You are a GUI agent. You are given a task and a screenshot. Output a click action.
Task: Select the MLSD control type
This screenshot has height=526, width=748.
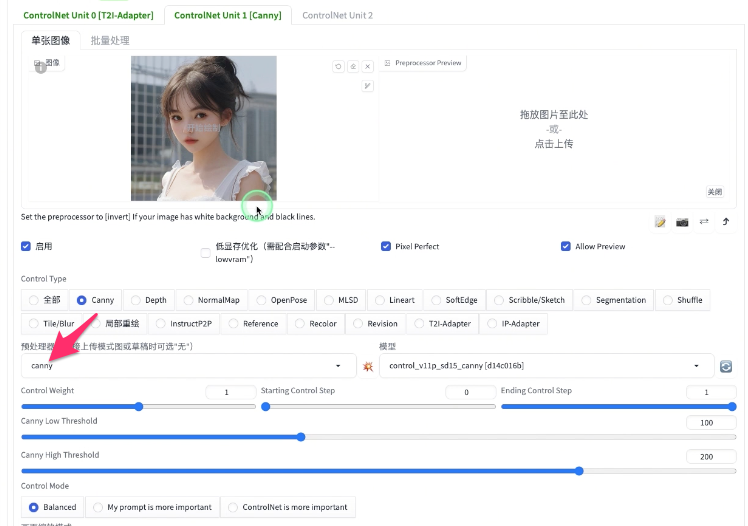[x=341, y=300]
